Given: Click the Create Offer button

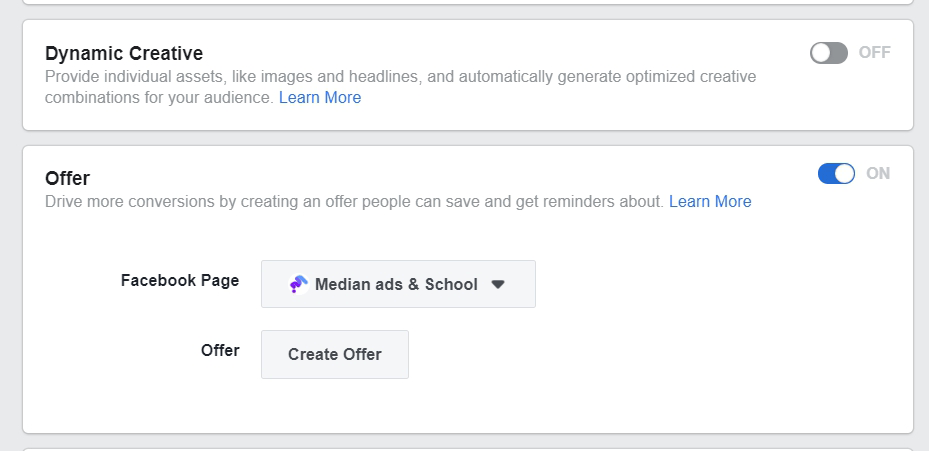Looking at the screenshot, I should point(335,354).
